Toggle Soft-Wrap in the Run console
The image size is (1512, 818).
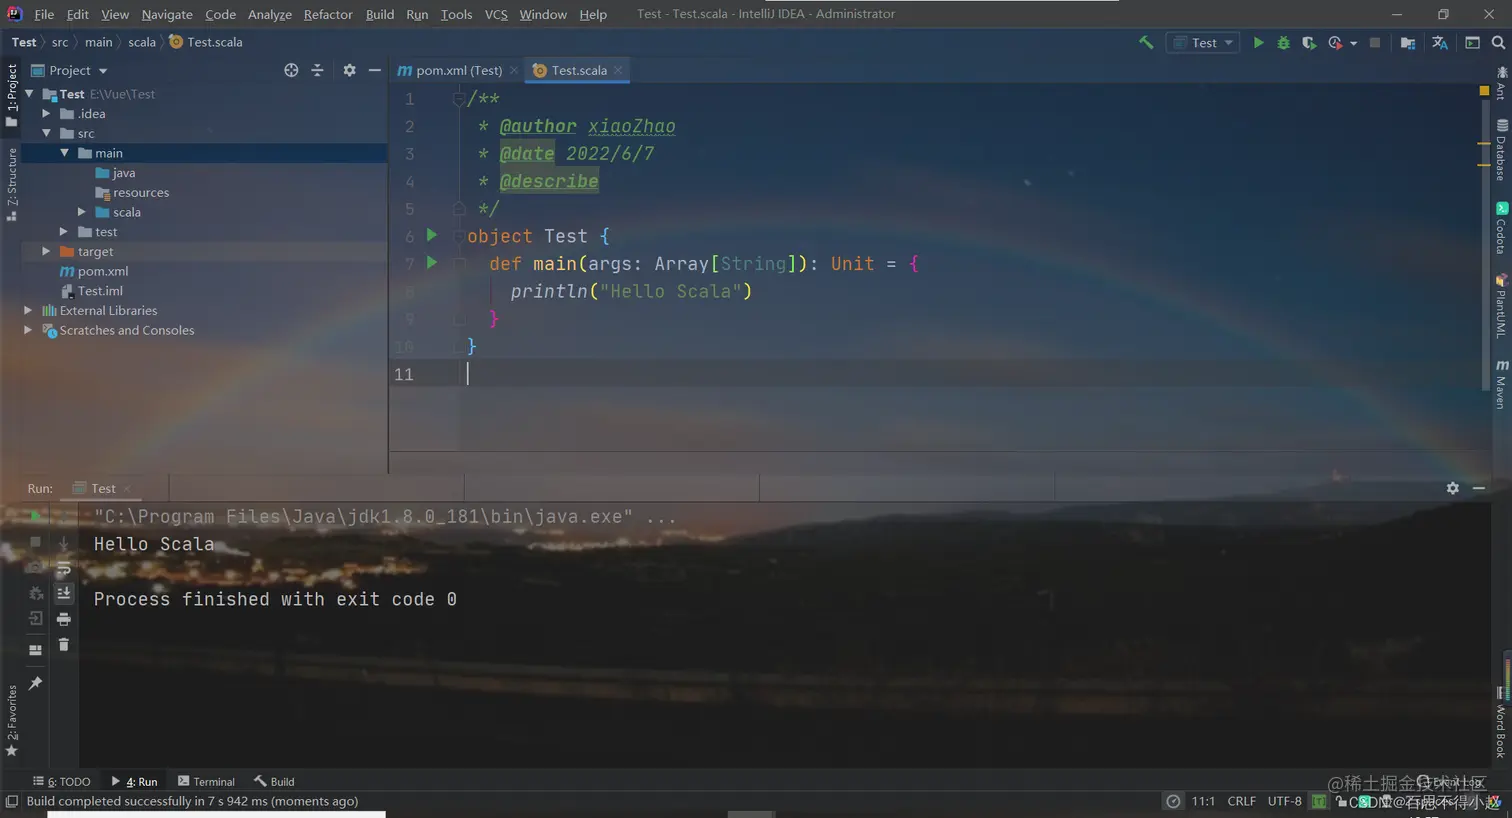[64, 568]
